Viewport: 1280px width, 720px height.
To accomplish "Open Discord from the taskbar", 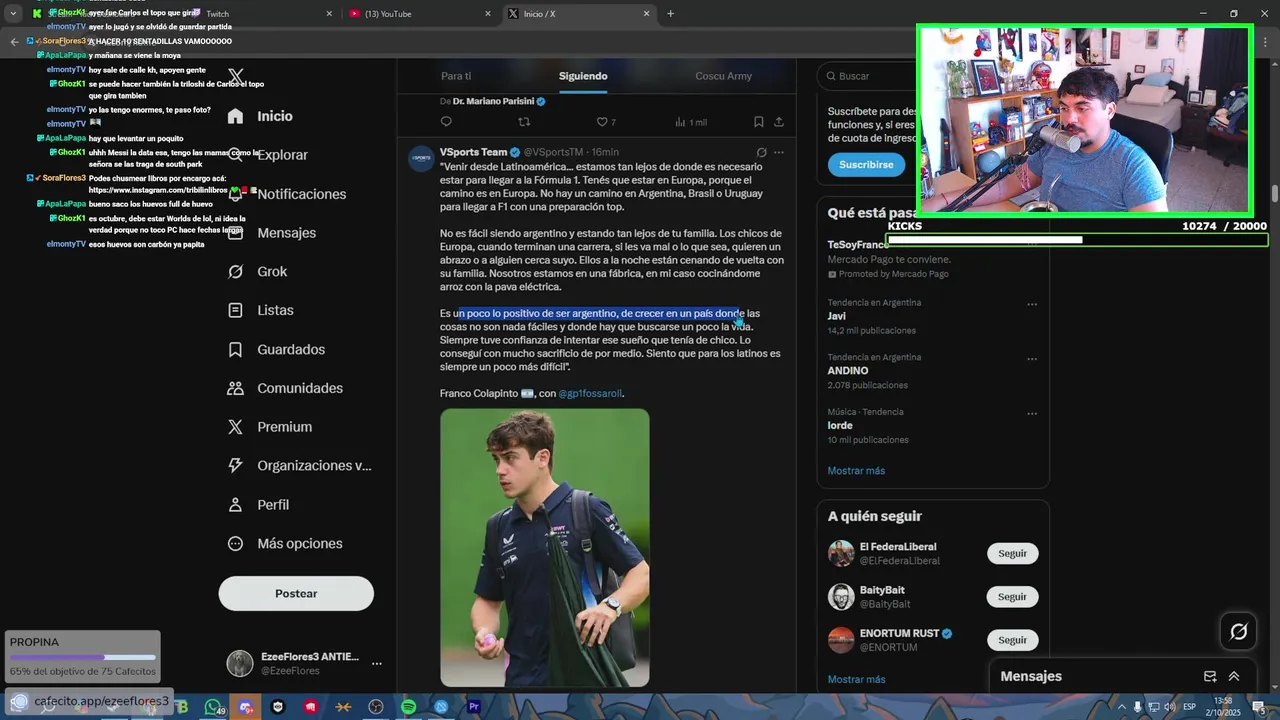I will (x=246, y=707).
